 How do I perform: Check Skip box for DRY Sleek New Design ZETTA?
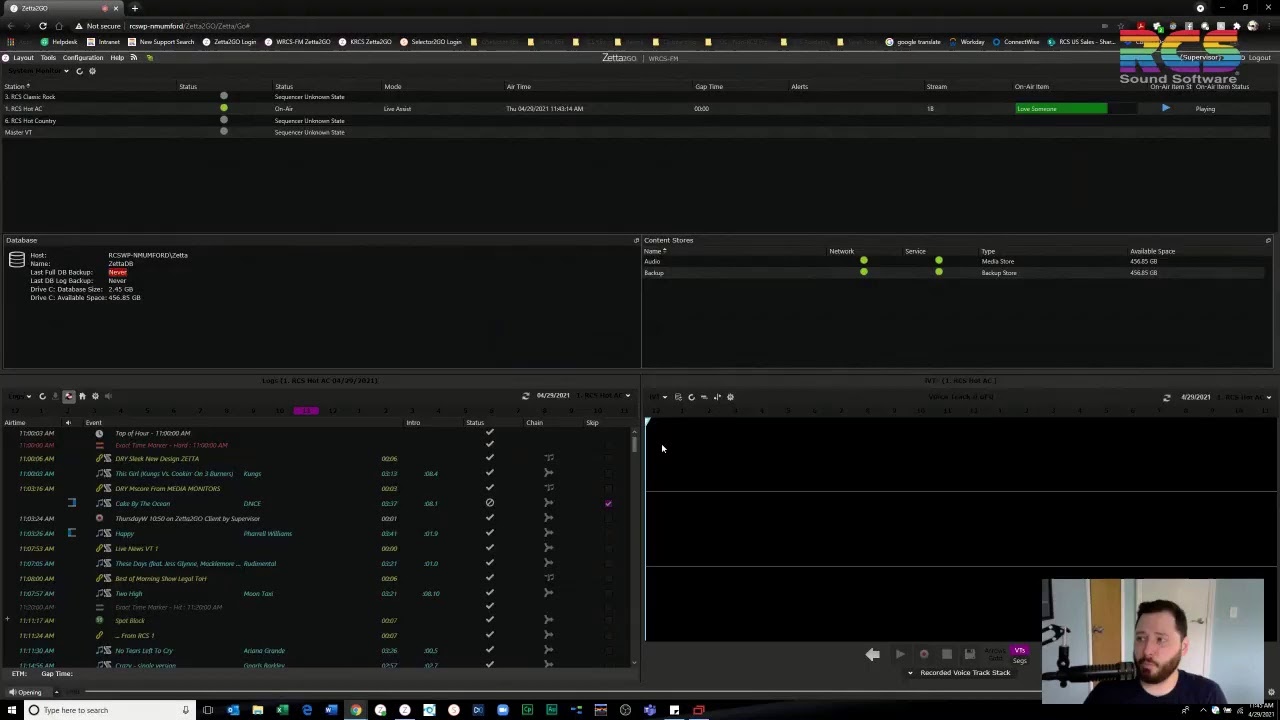click(x=608, y=458)
